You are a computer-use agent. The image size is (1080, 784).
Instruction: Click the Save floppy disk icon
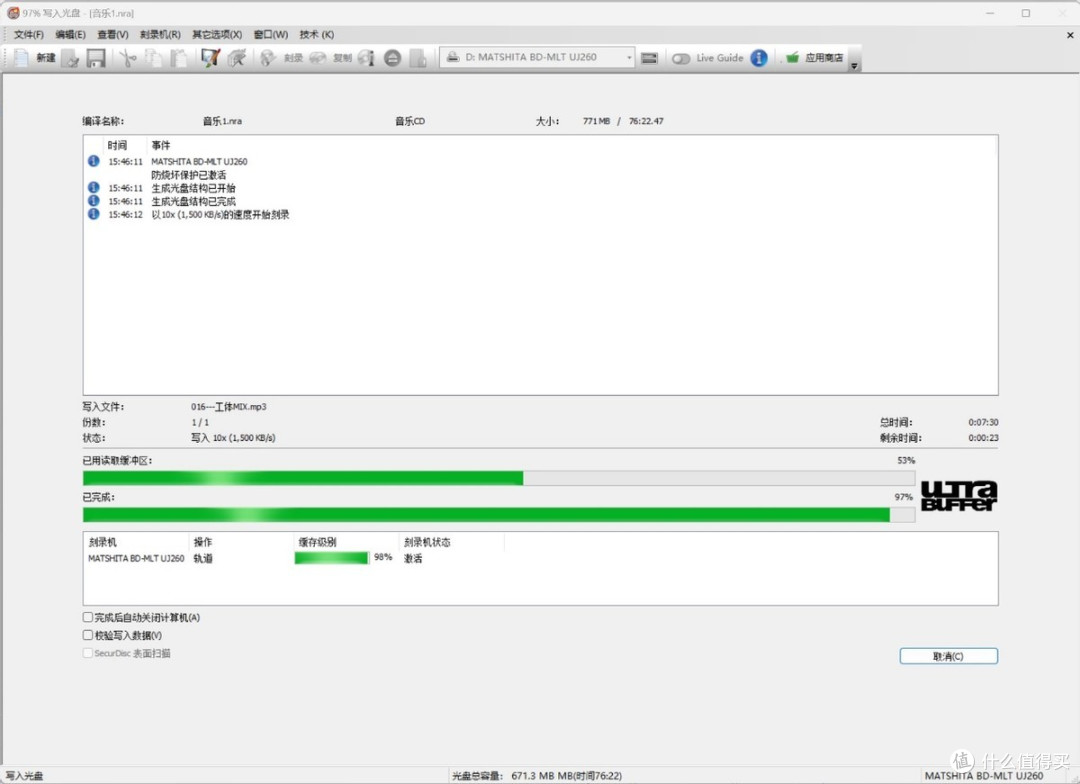96,59
